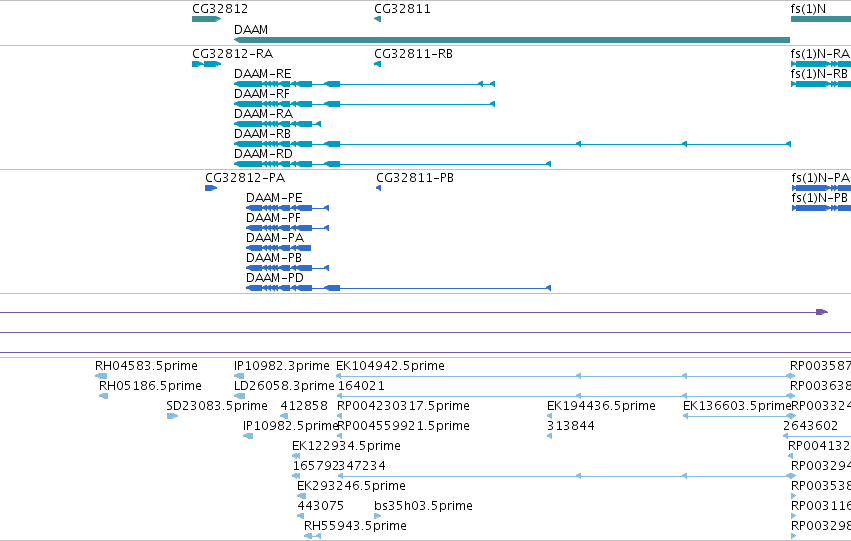Select the 443075 feature label
This screenshot has width=851, height=541.
coord(320,506)
